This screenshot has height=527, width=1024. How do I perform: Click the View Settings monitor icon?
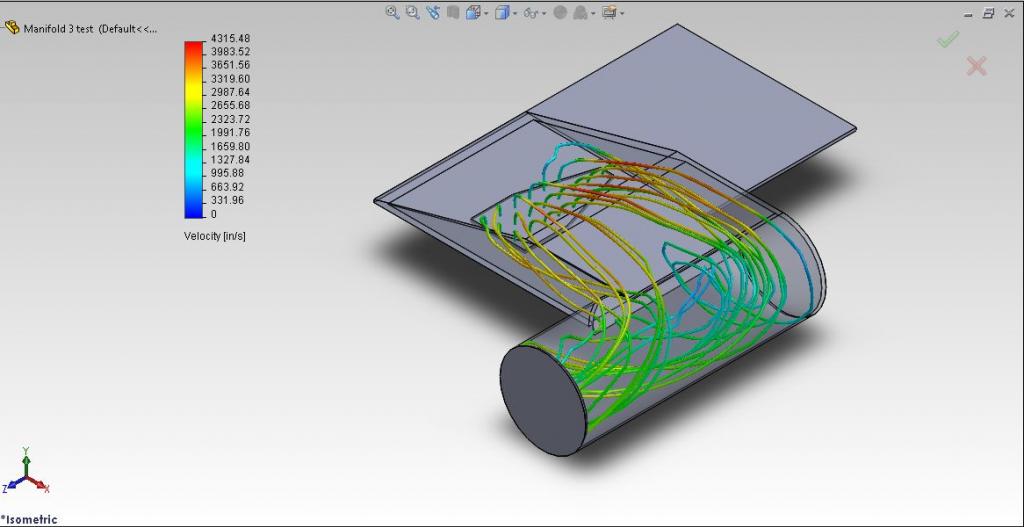pyautogui.click(x=608, y=12)
